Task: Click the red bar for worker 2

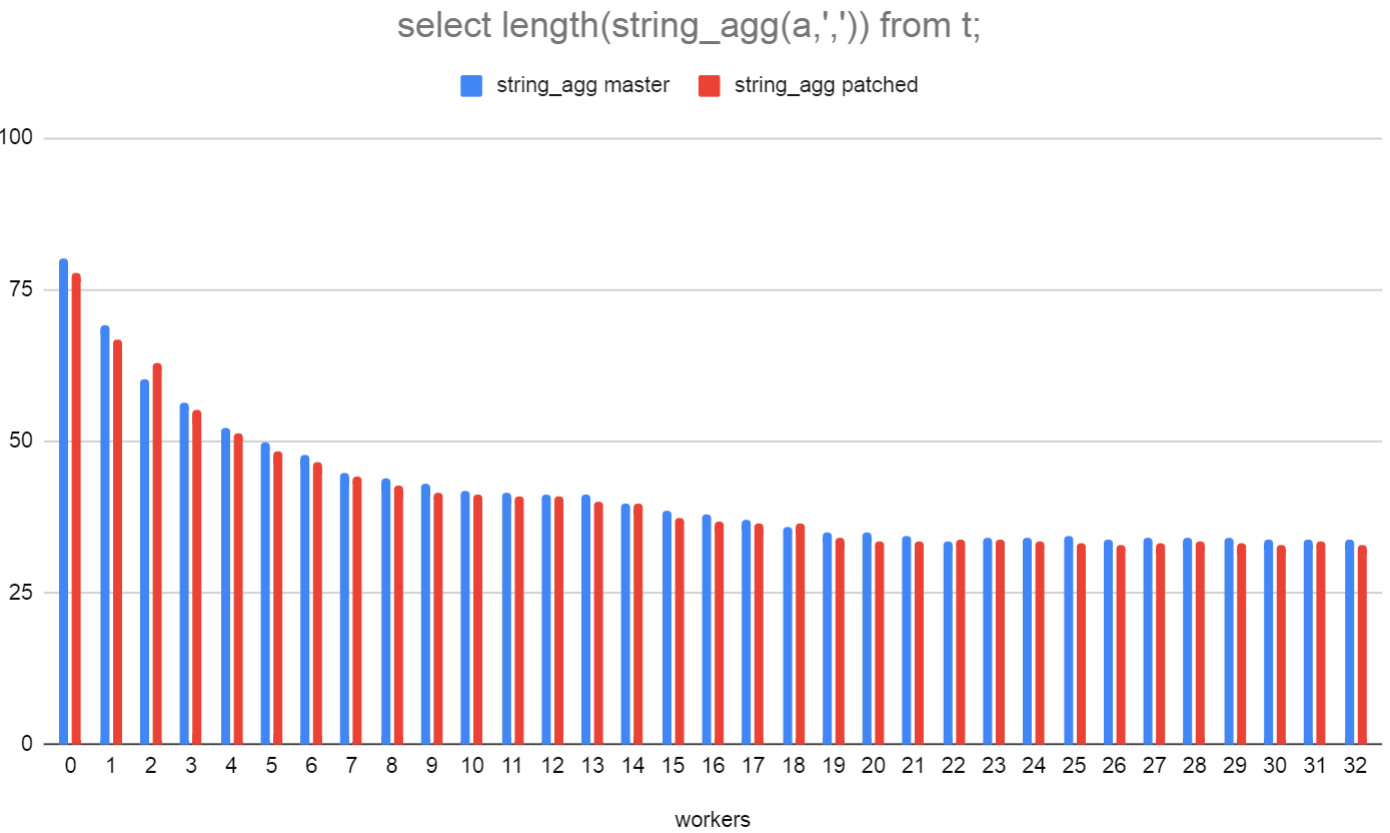Action: click(x=157, y=553)
